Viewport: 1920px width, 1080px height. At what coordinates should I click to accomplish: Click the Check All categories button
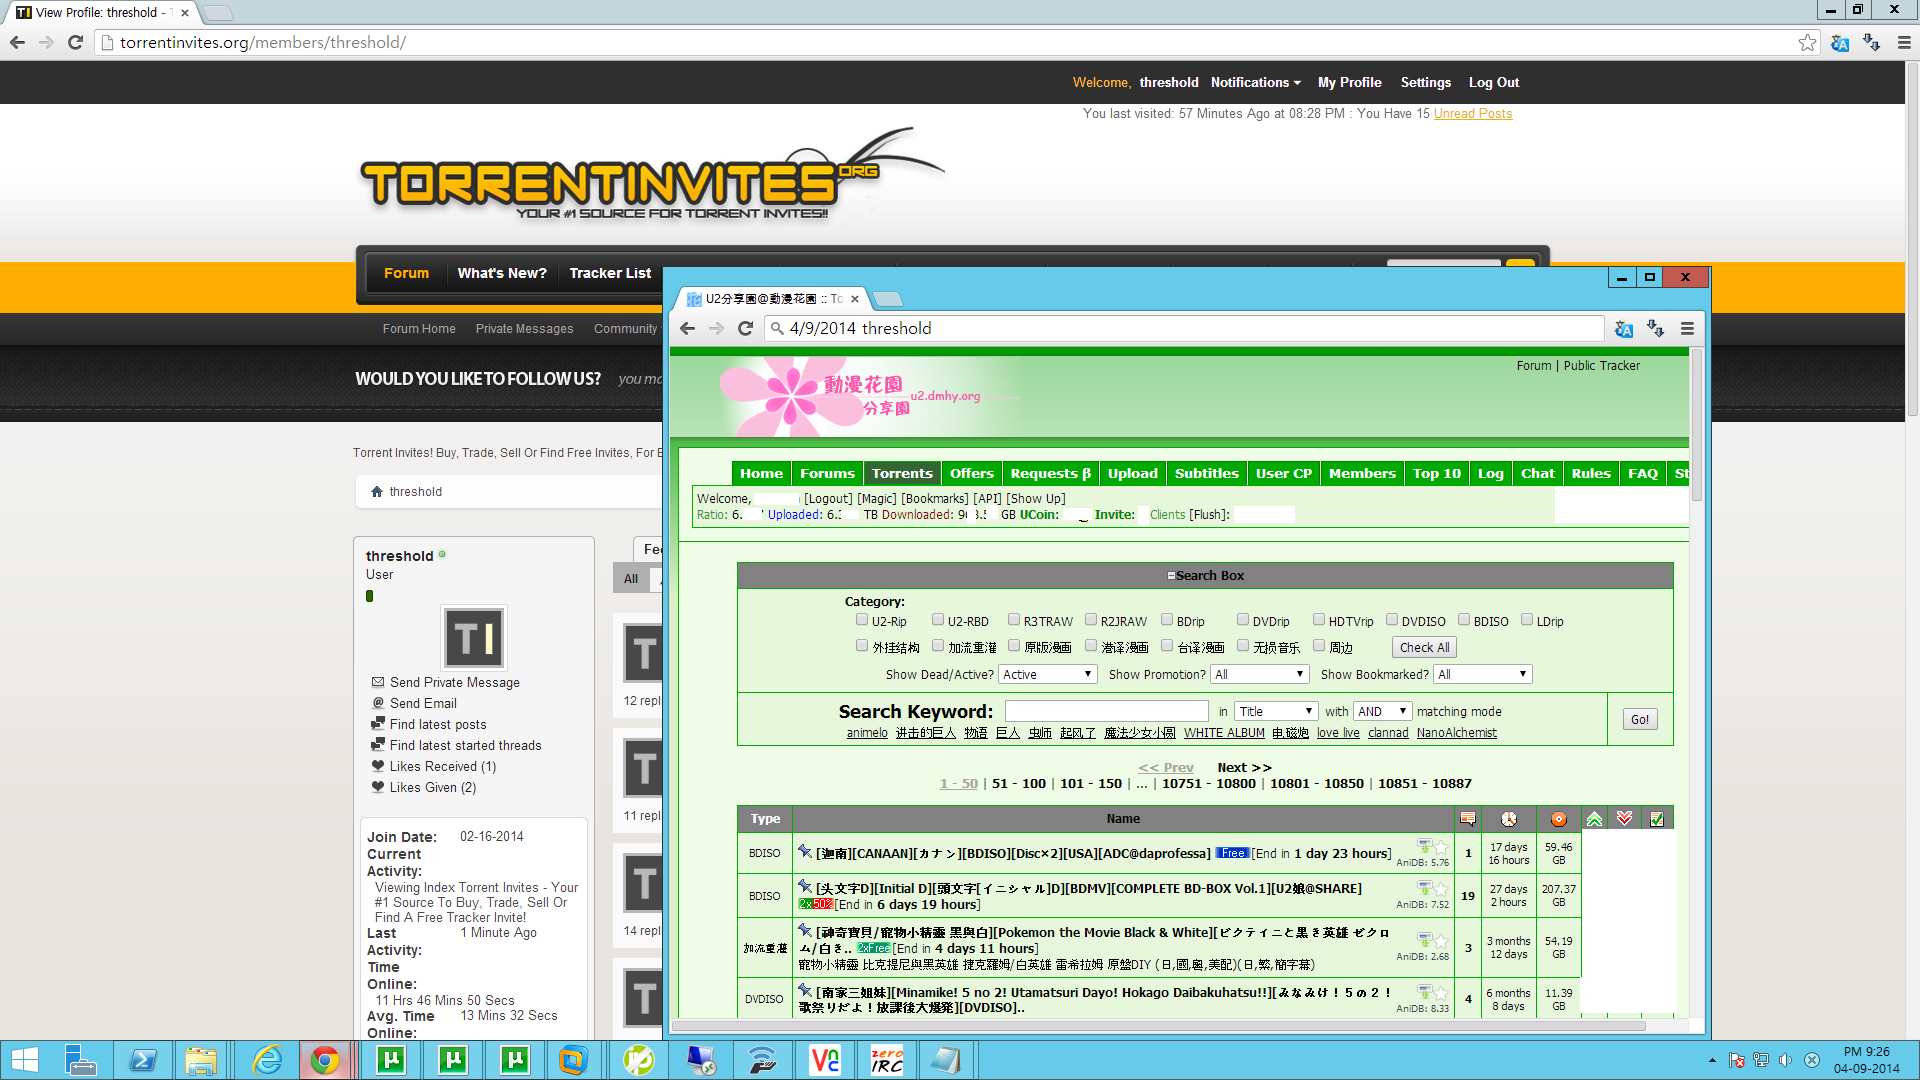pyautogui.click(x=1424, y=648)
